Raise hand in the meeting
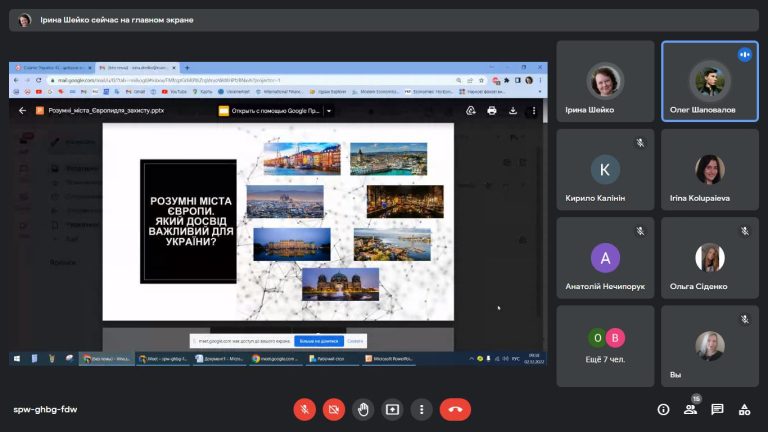The height and width of the screenshot is (432, 768). point(363,409)
